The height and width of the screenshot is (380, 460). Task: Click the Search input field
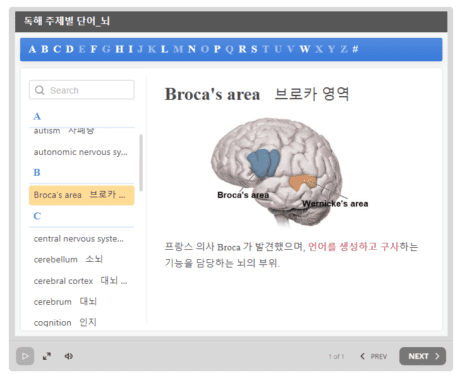[x=82, y=90]
